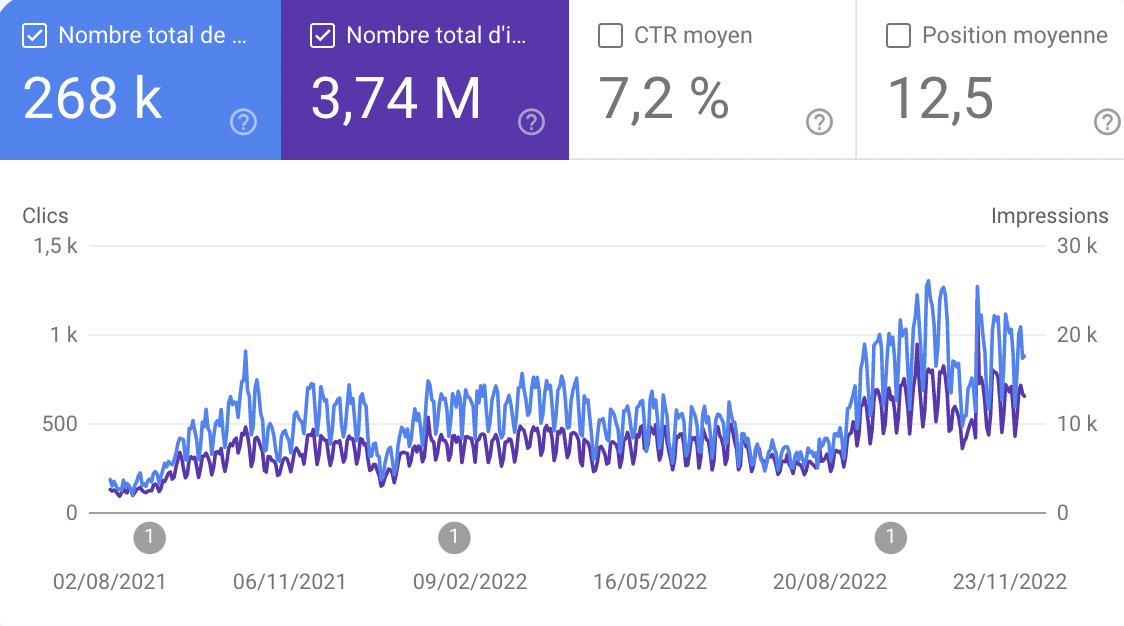The height and width of the screenshot is (626, 1124).
Task: Select the 268 k clicks value
Action: (92, 99)
